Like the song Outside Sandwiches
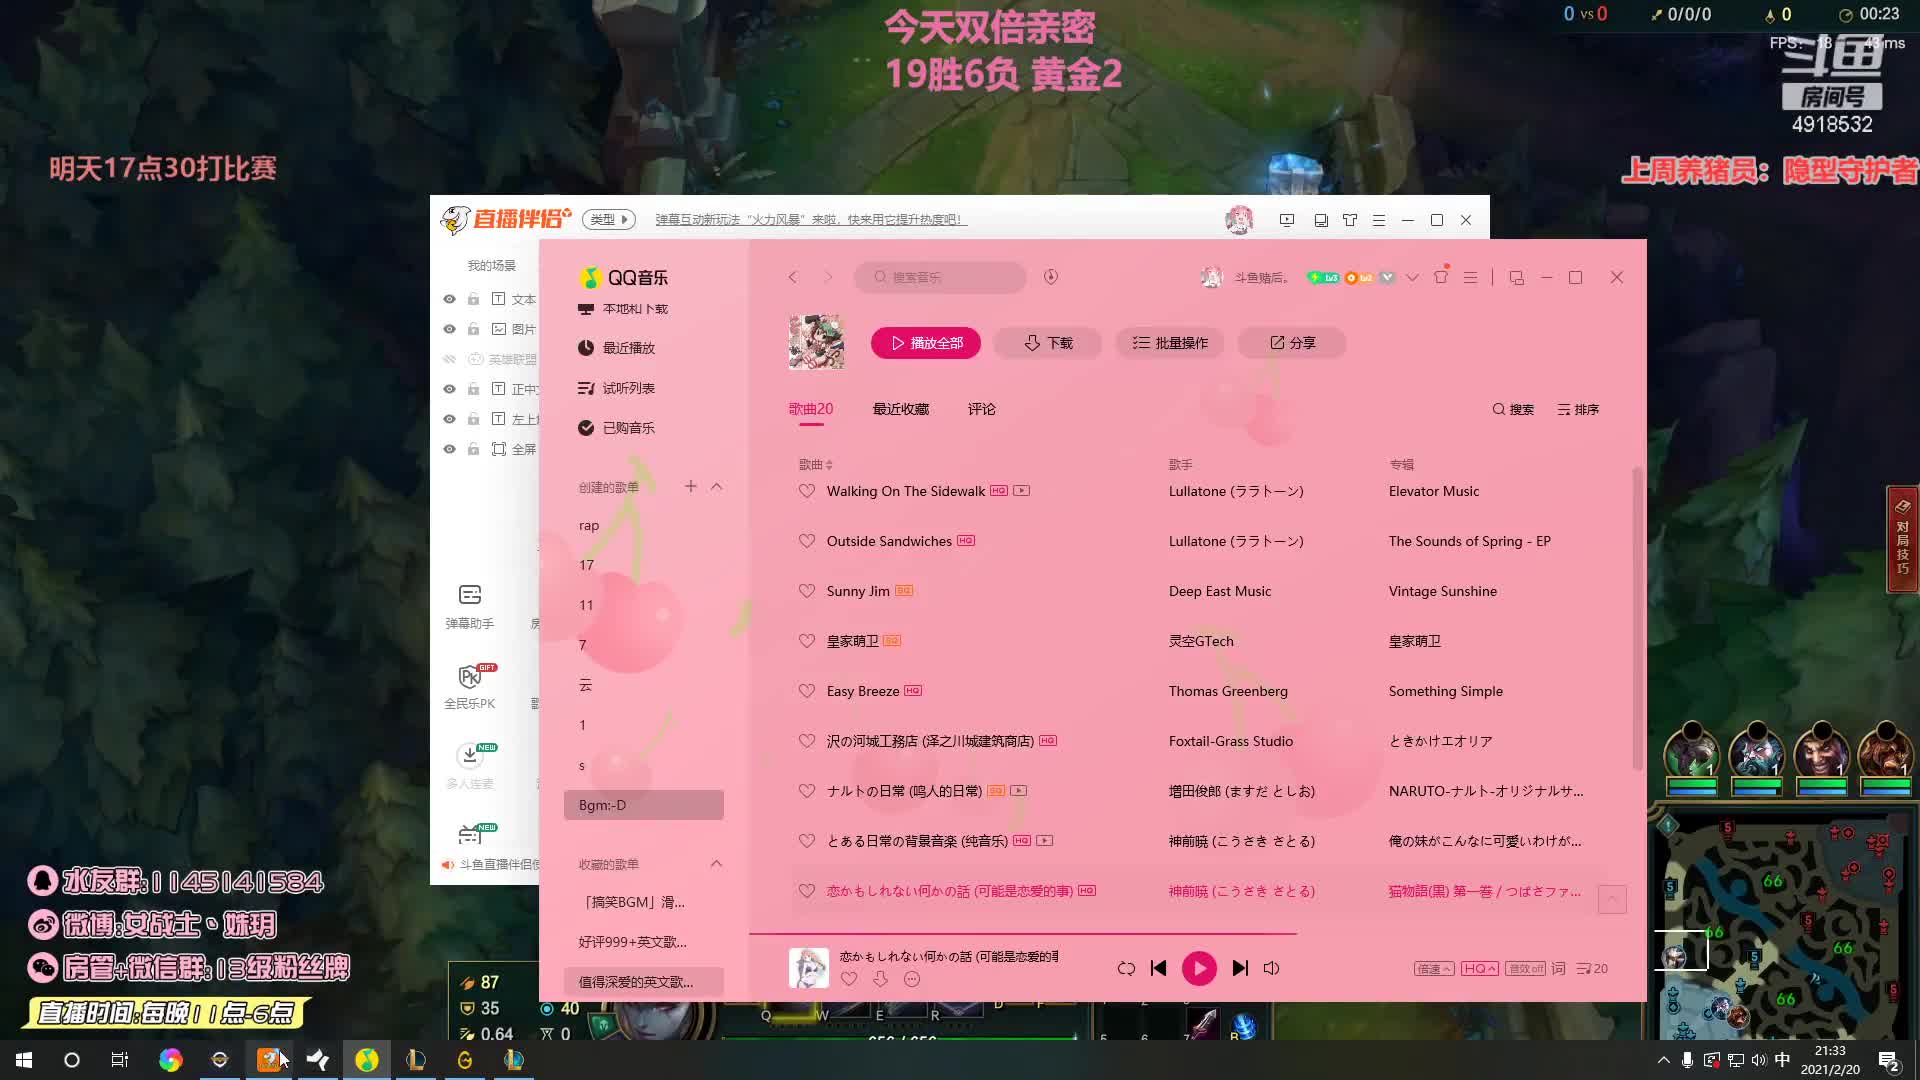The image size is (1920, 1080). [807, 541]
